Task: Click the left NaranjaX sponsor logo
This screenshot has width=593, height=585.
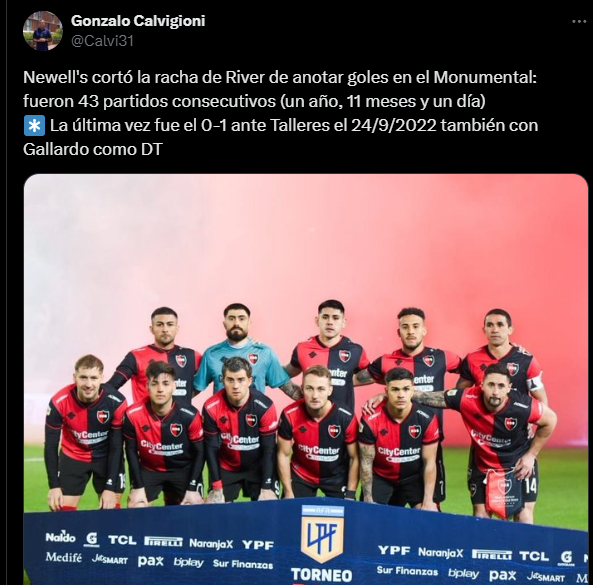Action: [x=211, y=544]
